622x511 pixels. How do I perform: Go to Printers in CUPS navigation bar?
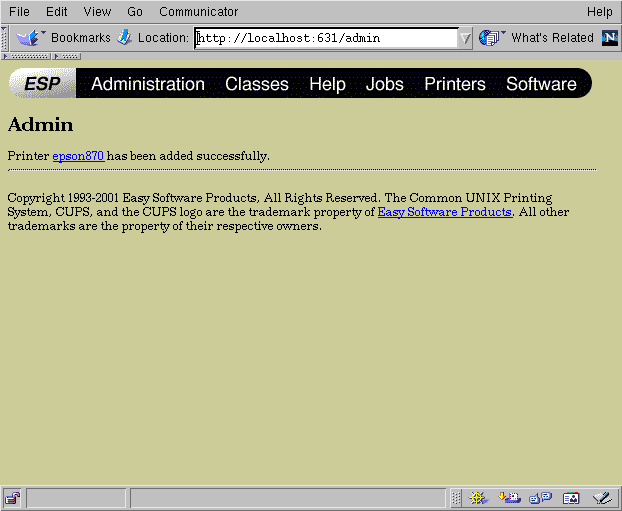tap(454, 84)
